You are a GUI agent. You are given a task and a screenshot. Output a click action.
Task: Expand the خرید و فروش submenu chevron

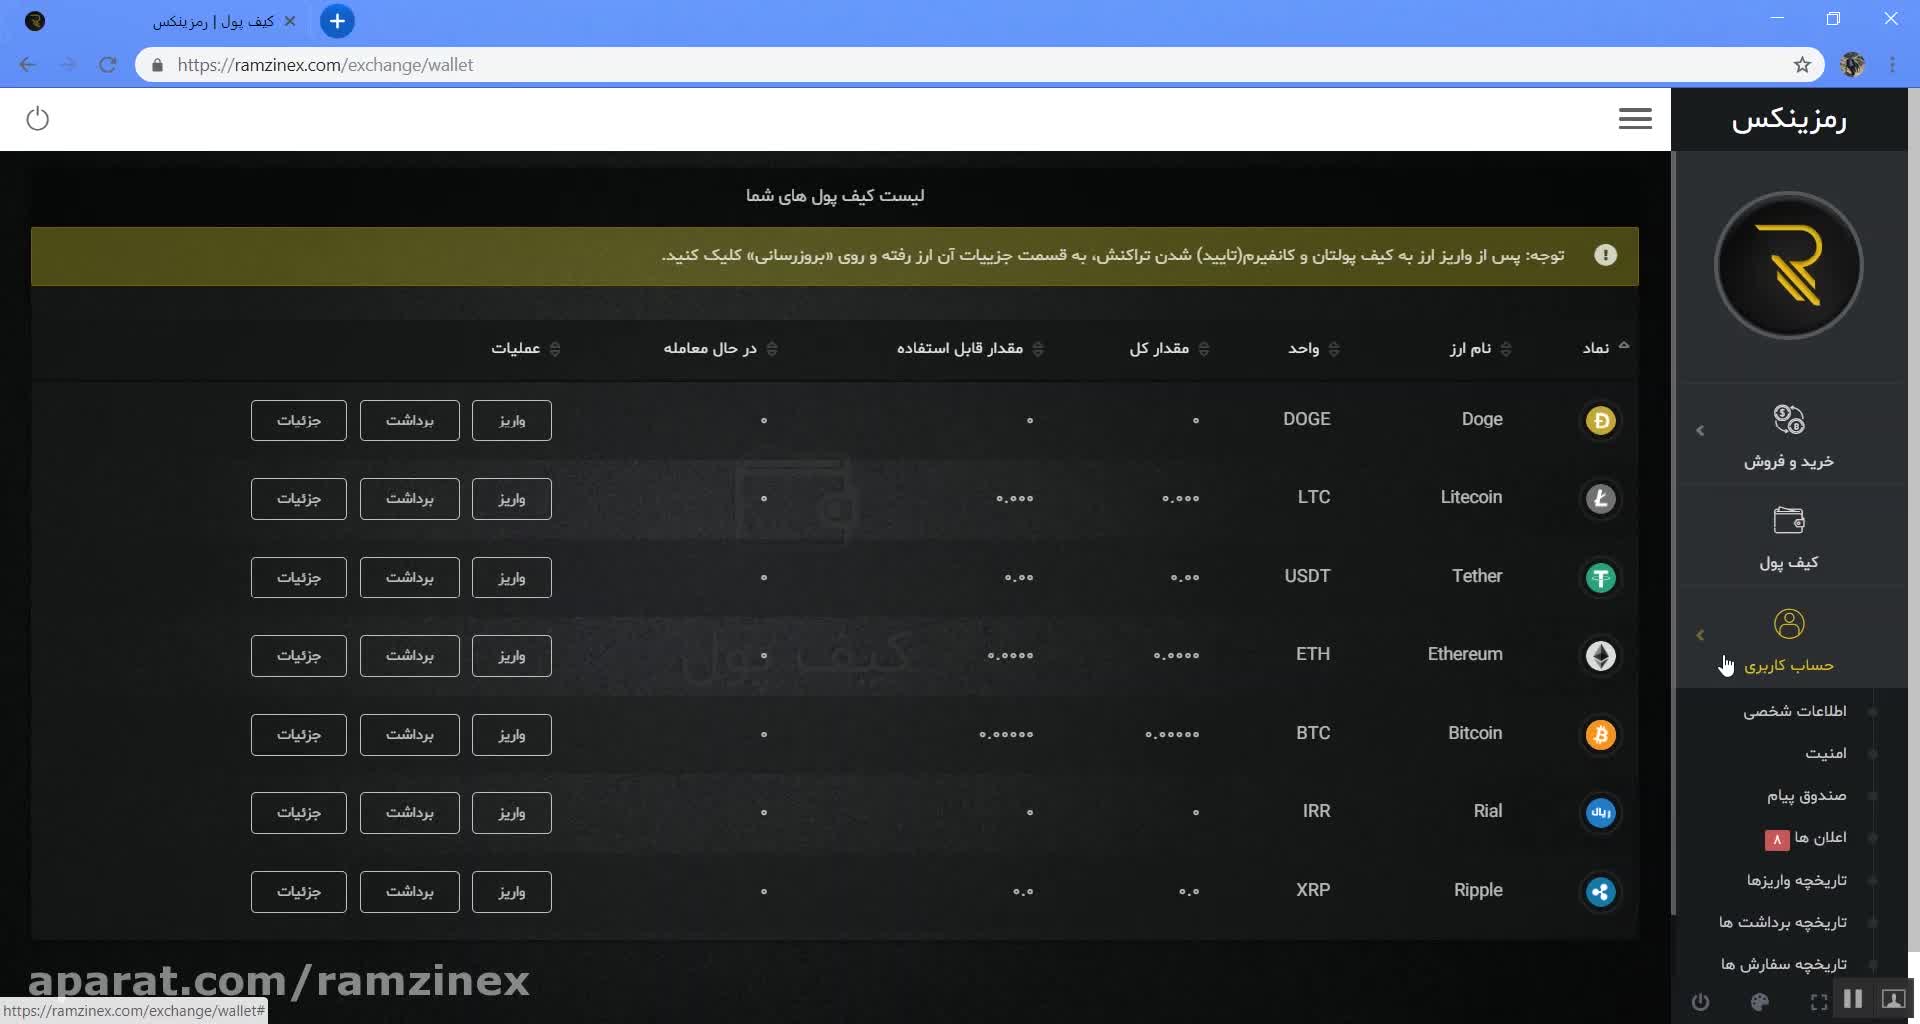click(x=1700, y=431)
